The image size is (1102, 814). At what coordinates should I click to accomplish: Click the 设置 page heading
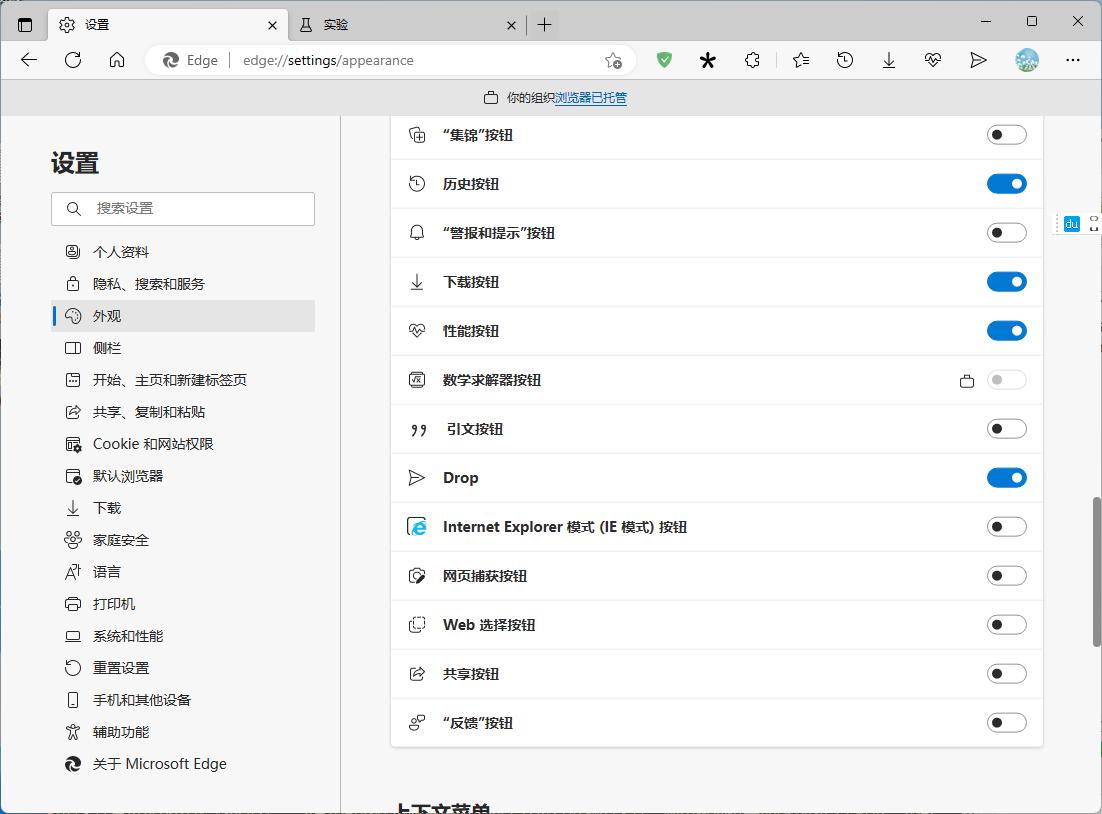(75, 163)
